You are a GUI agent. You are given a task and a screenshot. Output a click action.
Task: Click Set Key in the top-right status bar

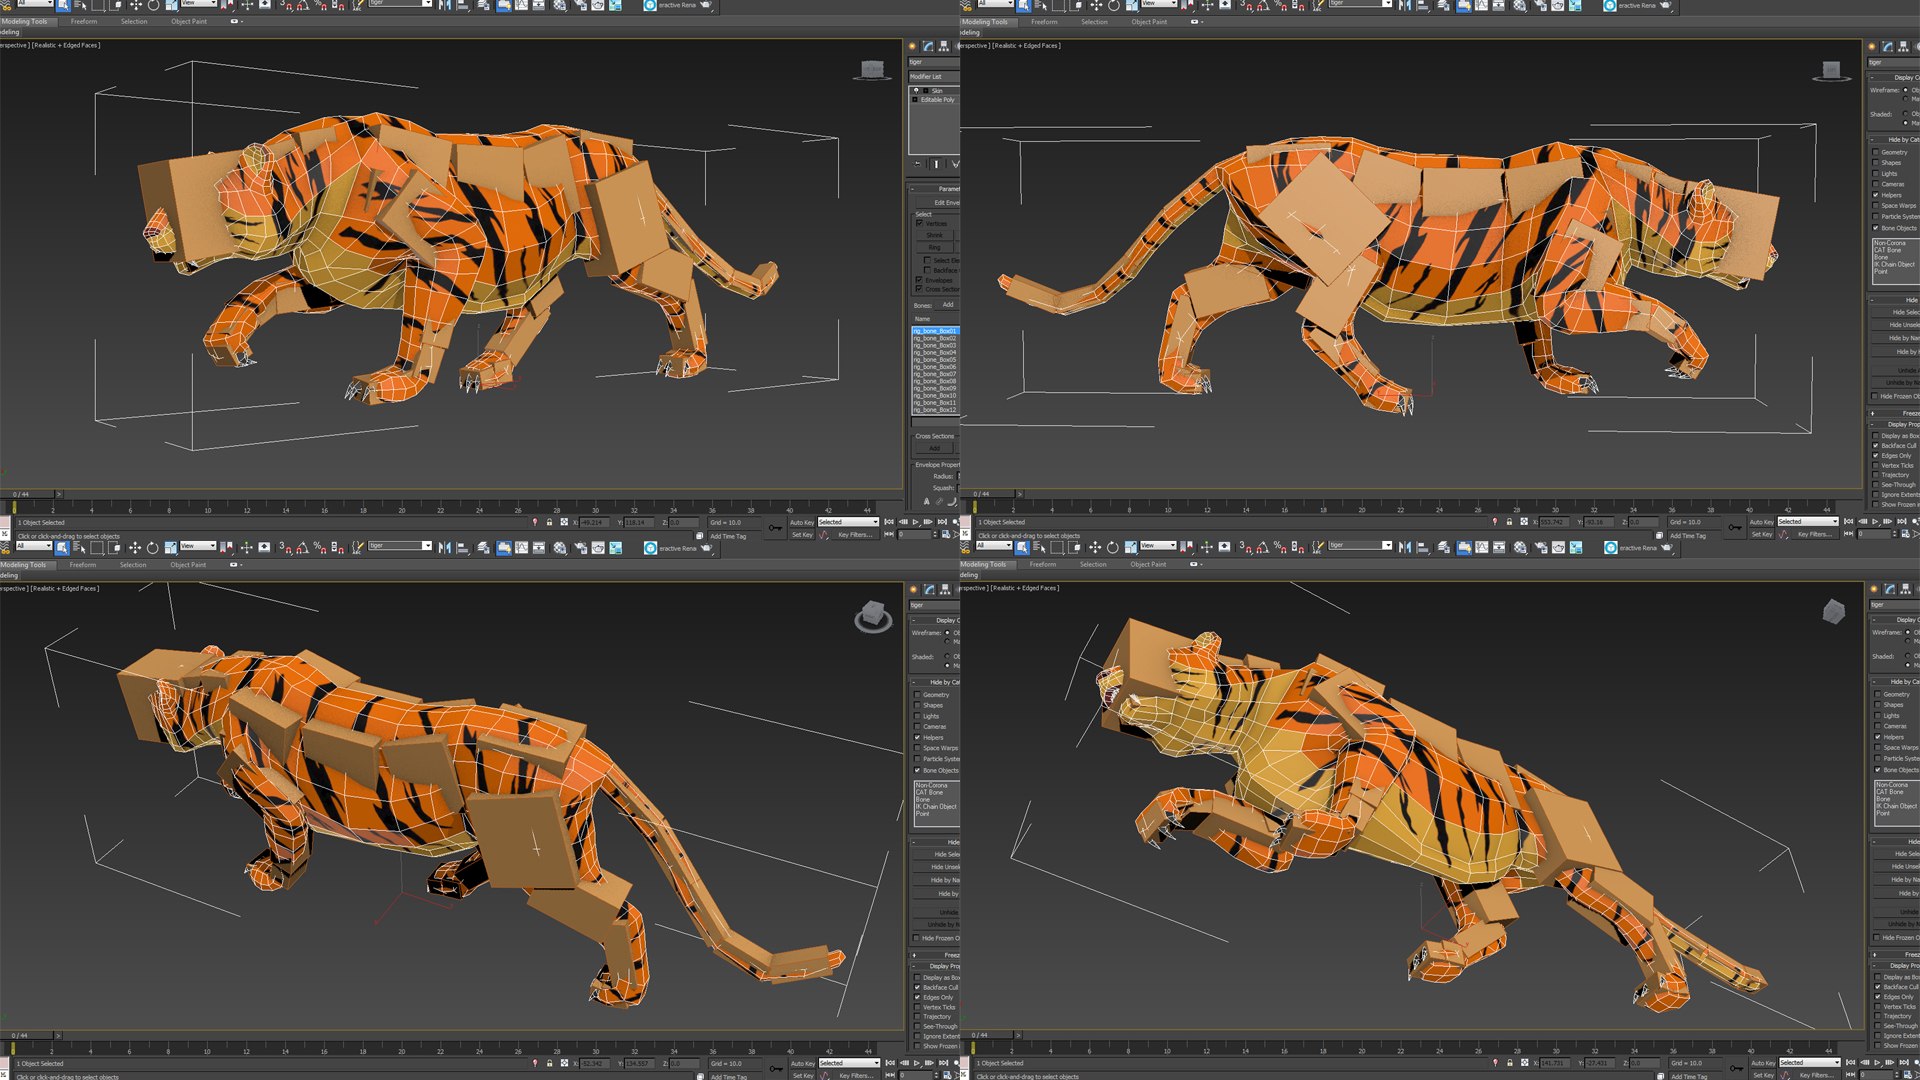click(x=1762, y=535)
